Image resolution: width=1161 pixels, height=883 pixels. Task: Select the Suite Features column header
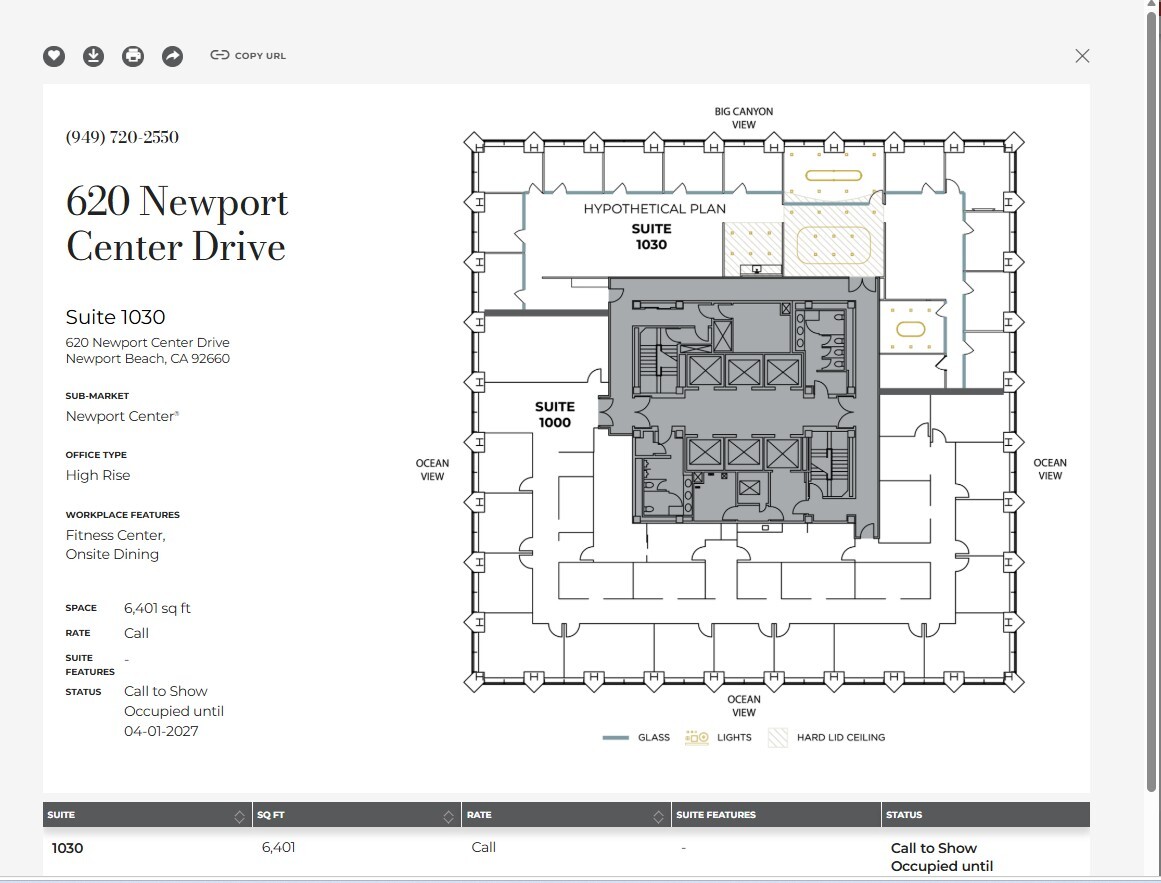click(776, 815)
